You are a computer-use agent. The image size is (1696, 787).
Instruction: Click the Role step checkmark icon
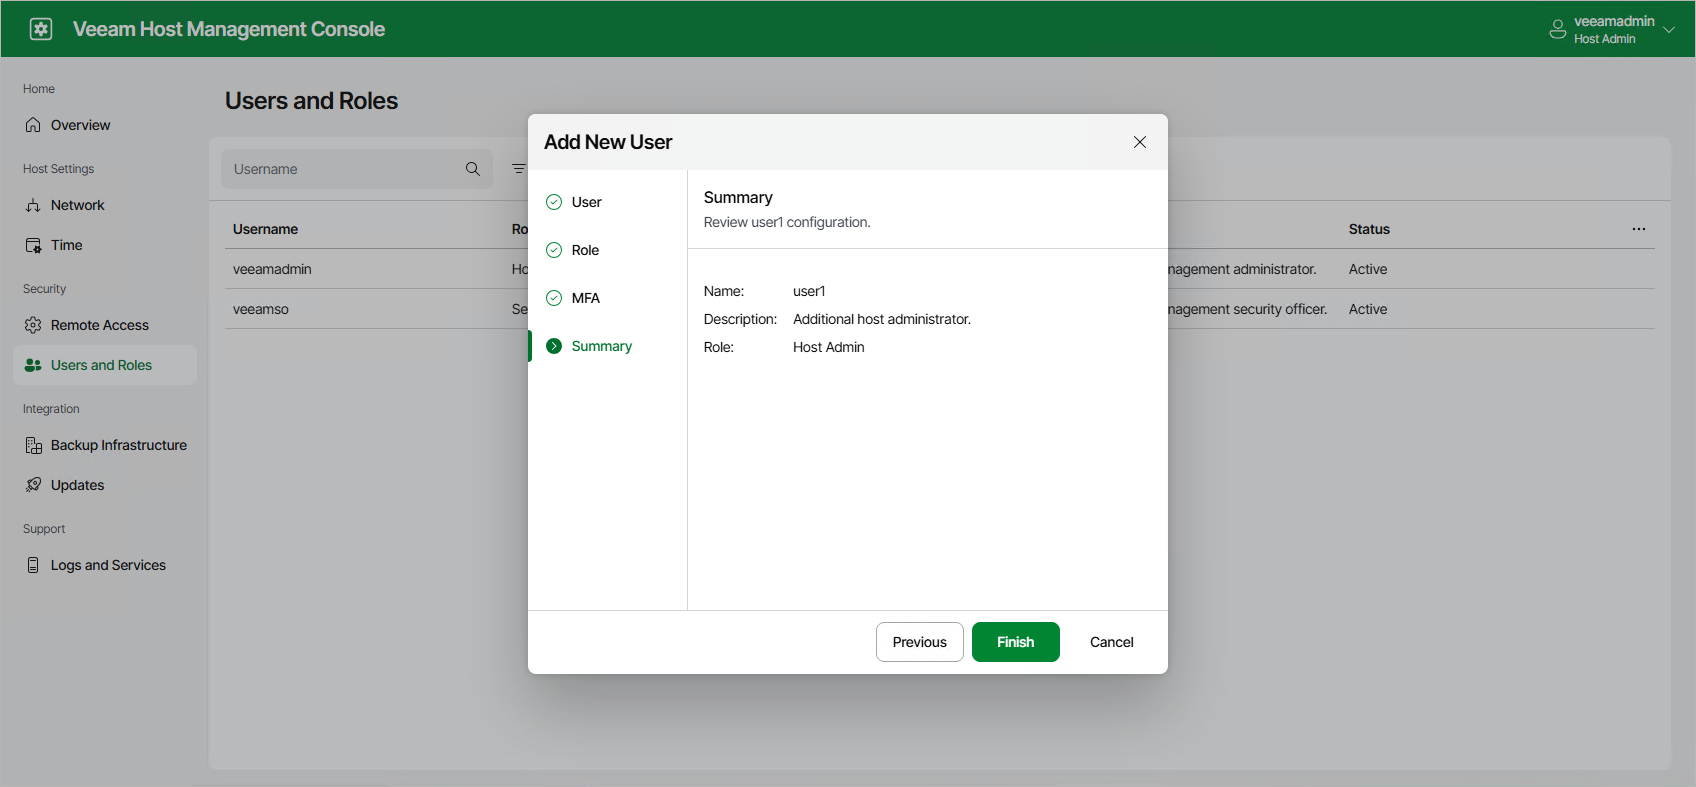(554, 250)
